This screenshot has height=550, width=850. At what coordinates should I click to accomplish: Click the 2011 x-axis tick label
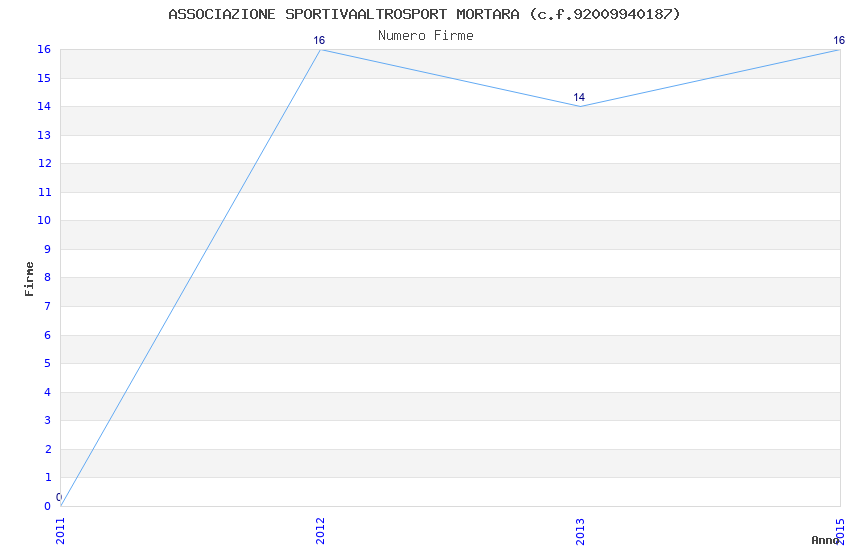[60, 531]
